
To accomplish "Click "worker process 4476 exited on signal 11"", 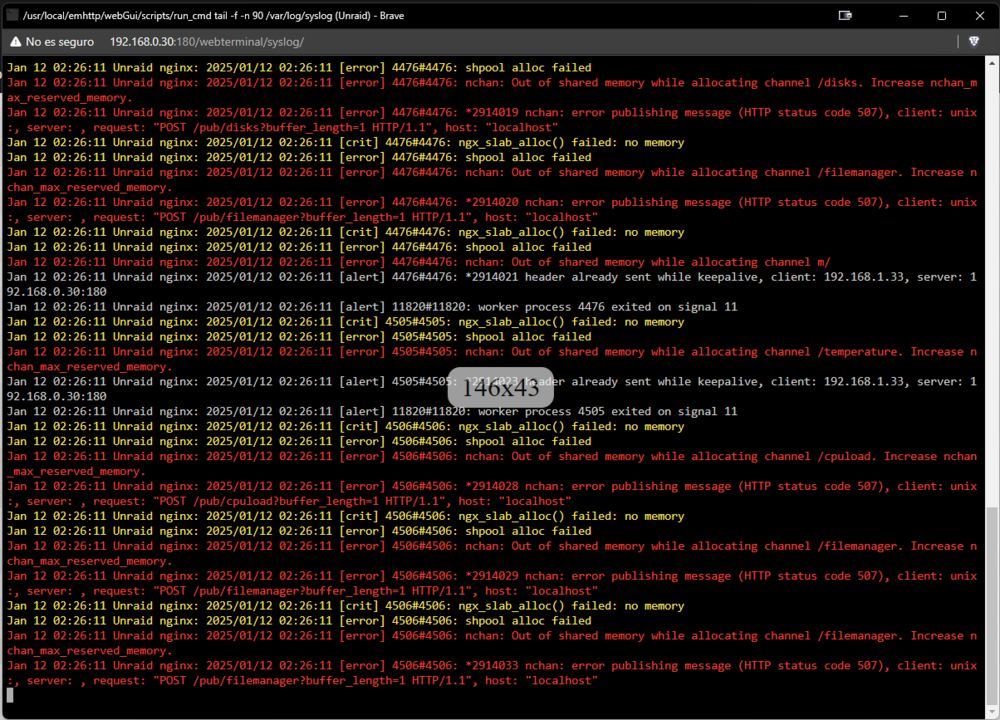I will (x=607, y=307).
